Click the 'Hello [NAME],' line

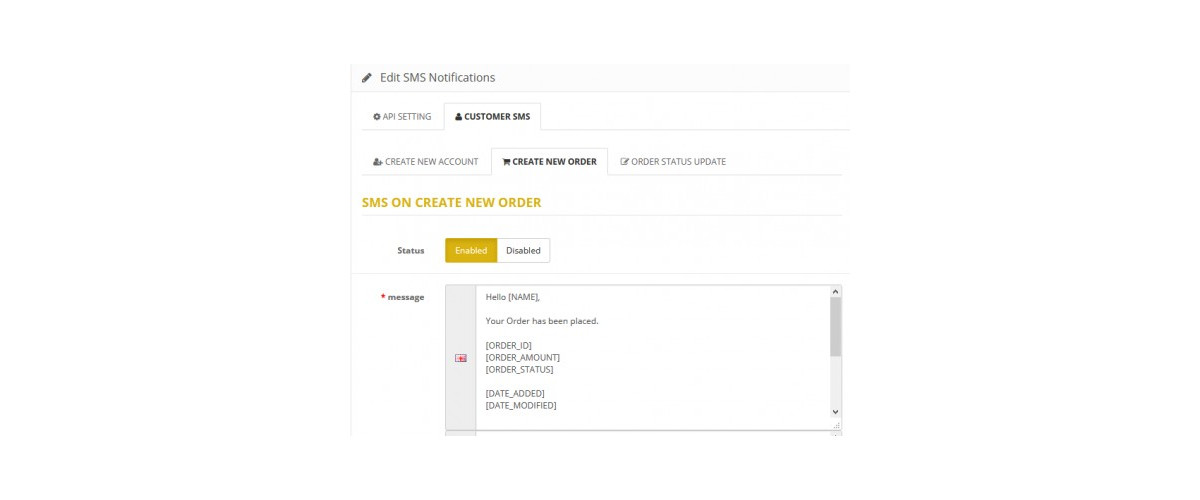(x=513, y=297)
